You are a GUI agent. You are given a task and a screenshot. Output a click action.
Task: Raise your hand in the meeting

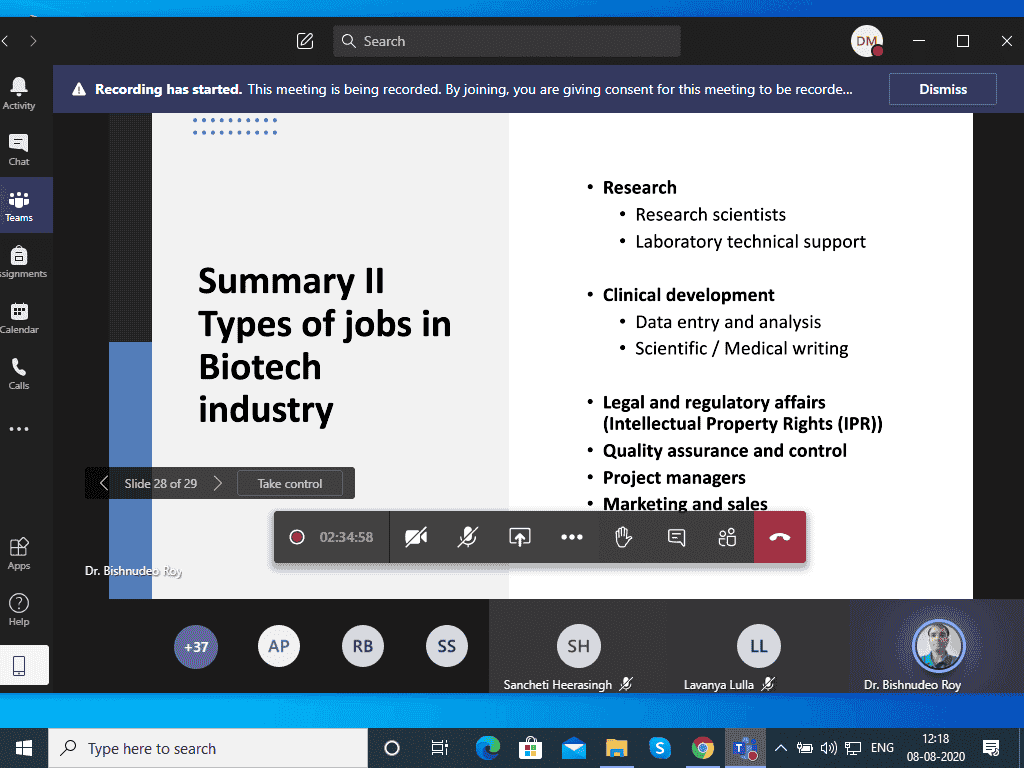click(623, 537)
